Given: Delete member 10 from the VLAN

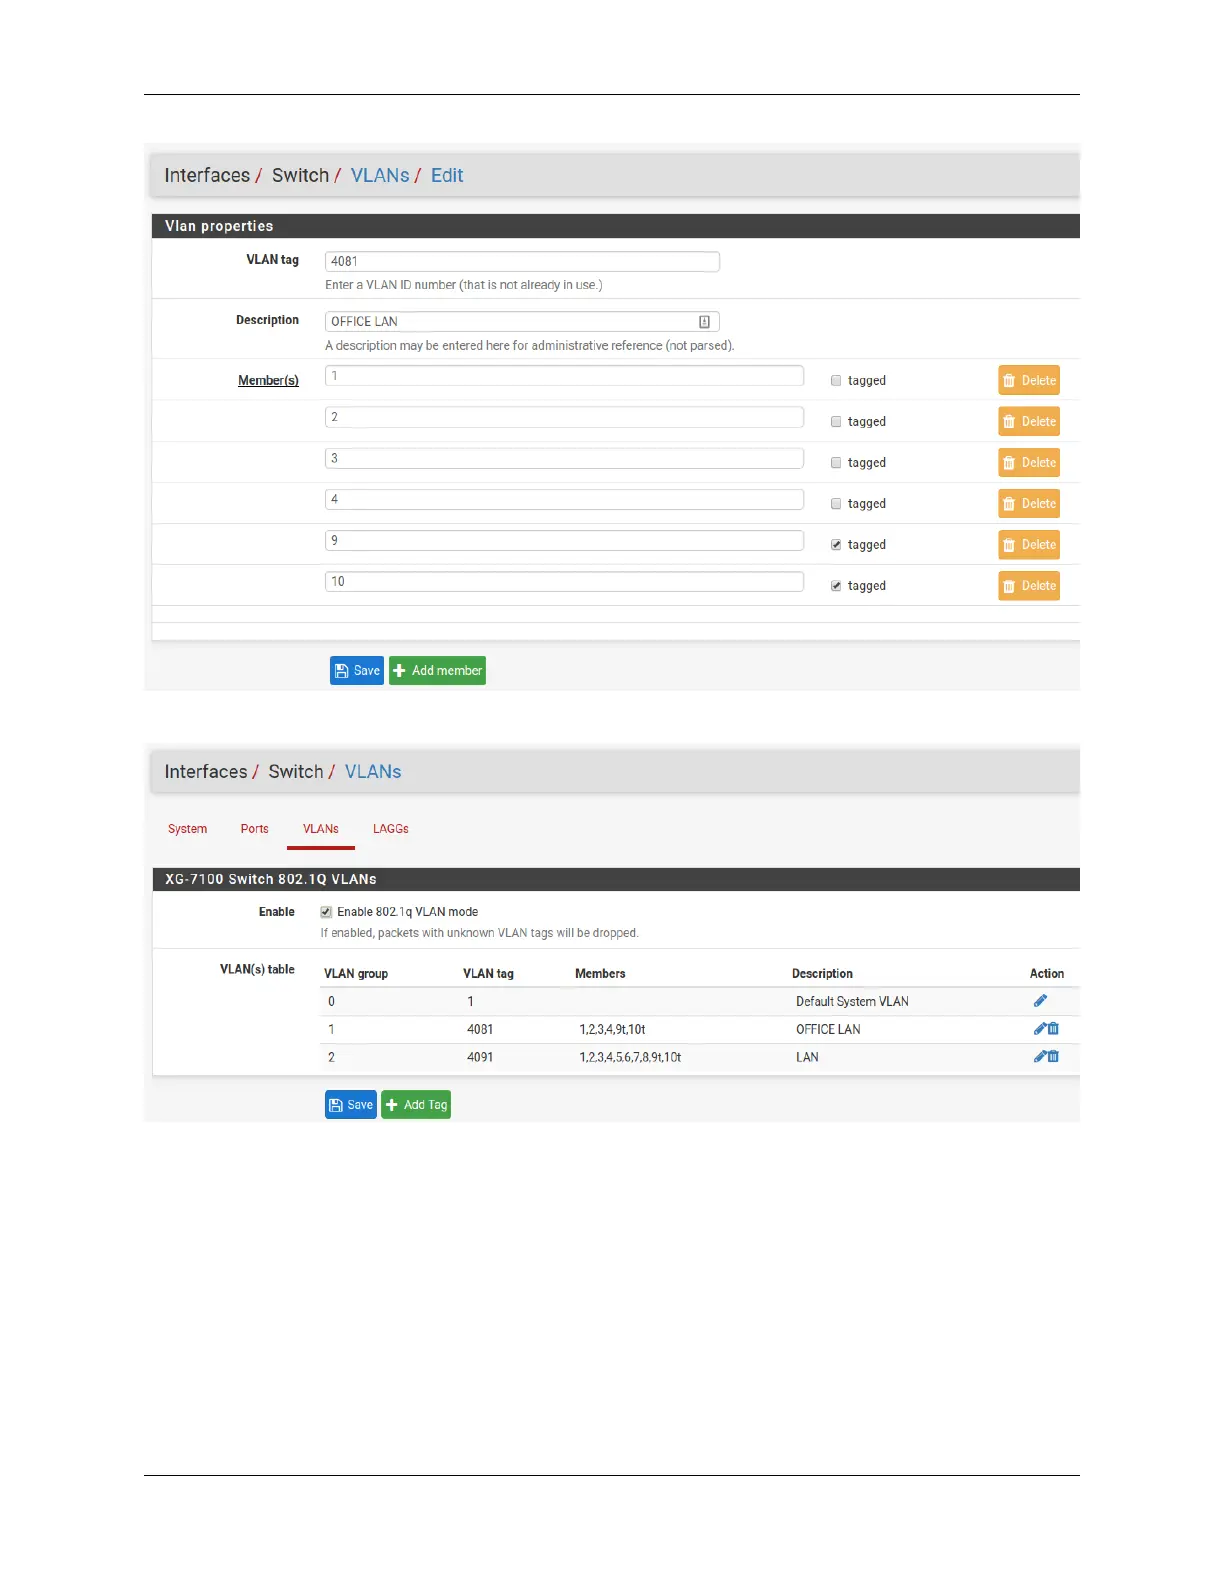Looking at the screenshot, I should [1029, 586].
